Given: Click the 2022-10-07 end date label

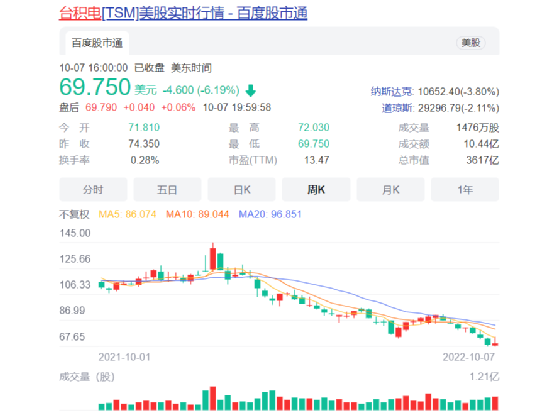Looking at the screenshot, I should click(469, 357).
